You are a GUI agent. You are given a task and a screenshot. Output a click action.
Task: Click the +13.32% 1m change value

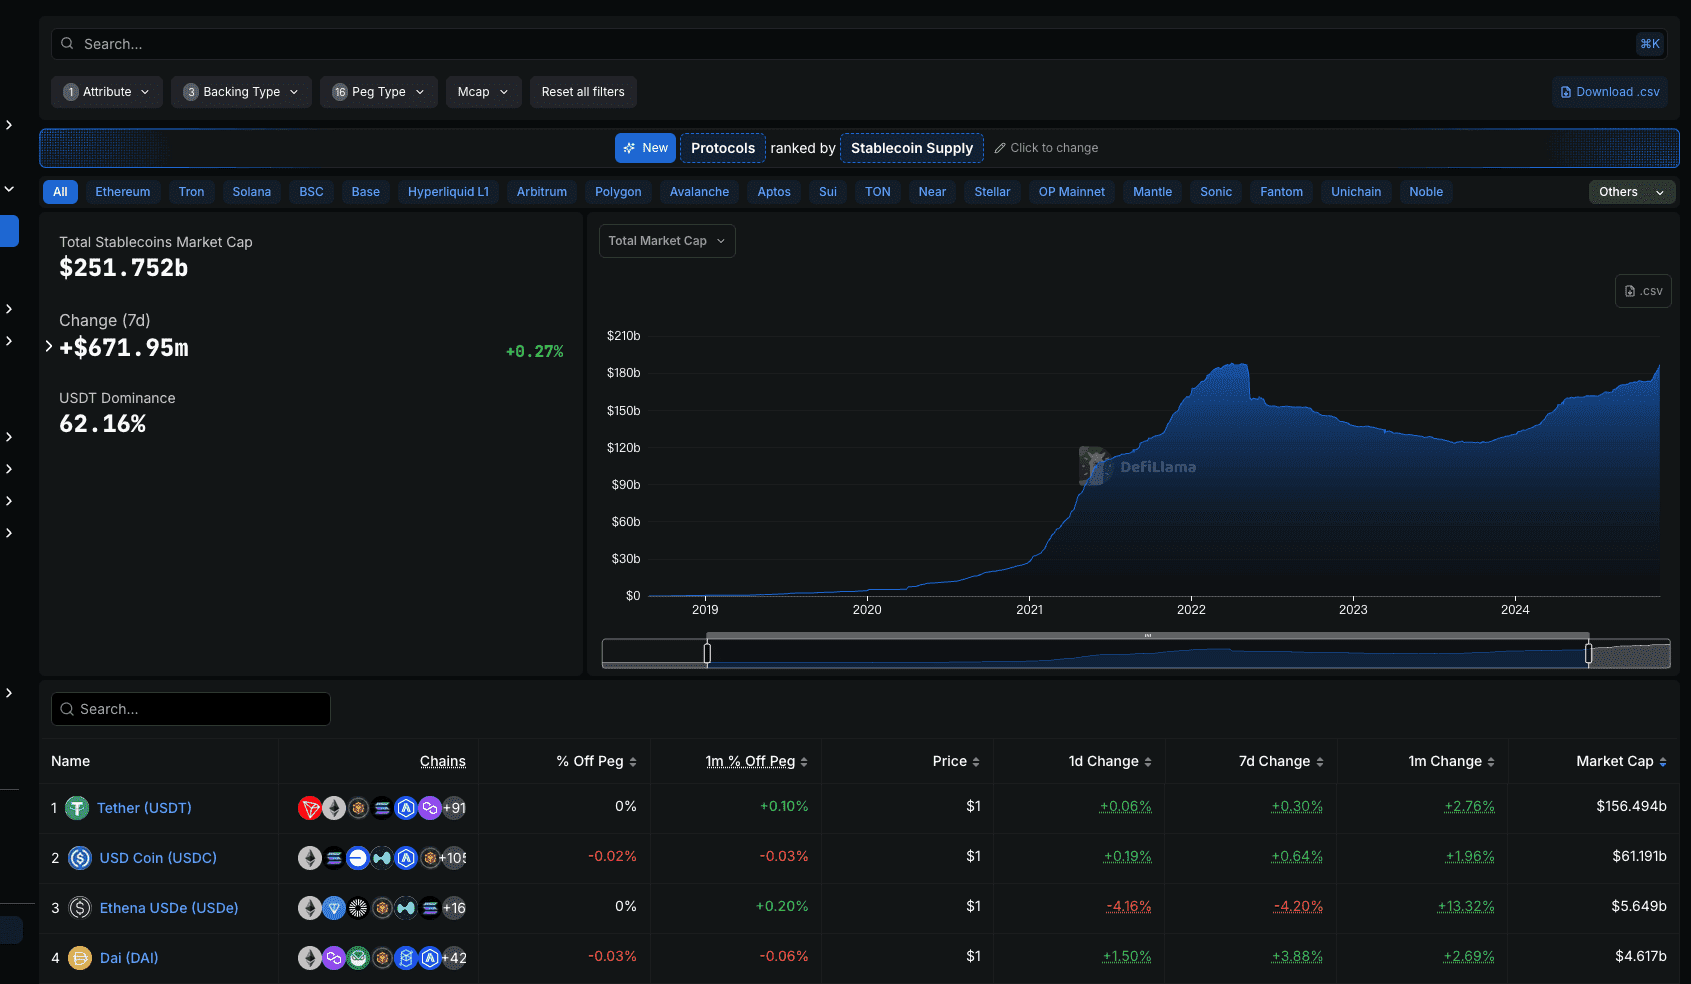click(x=1466, y=906)
